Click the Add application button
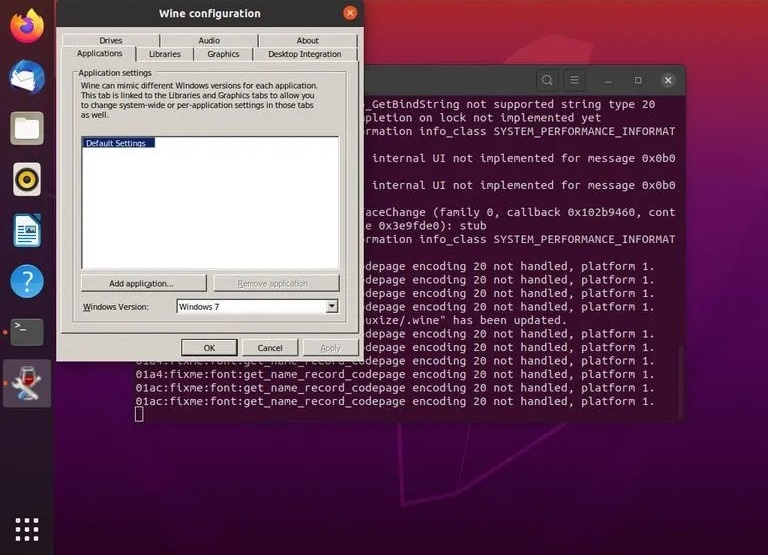 click(143, 283)
